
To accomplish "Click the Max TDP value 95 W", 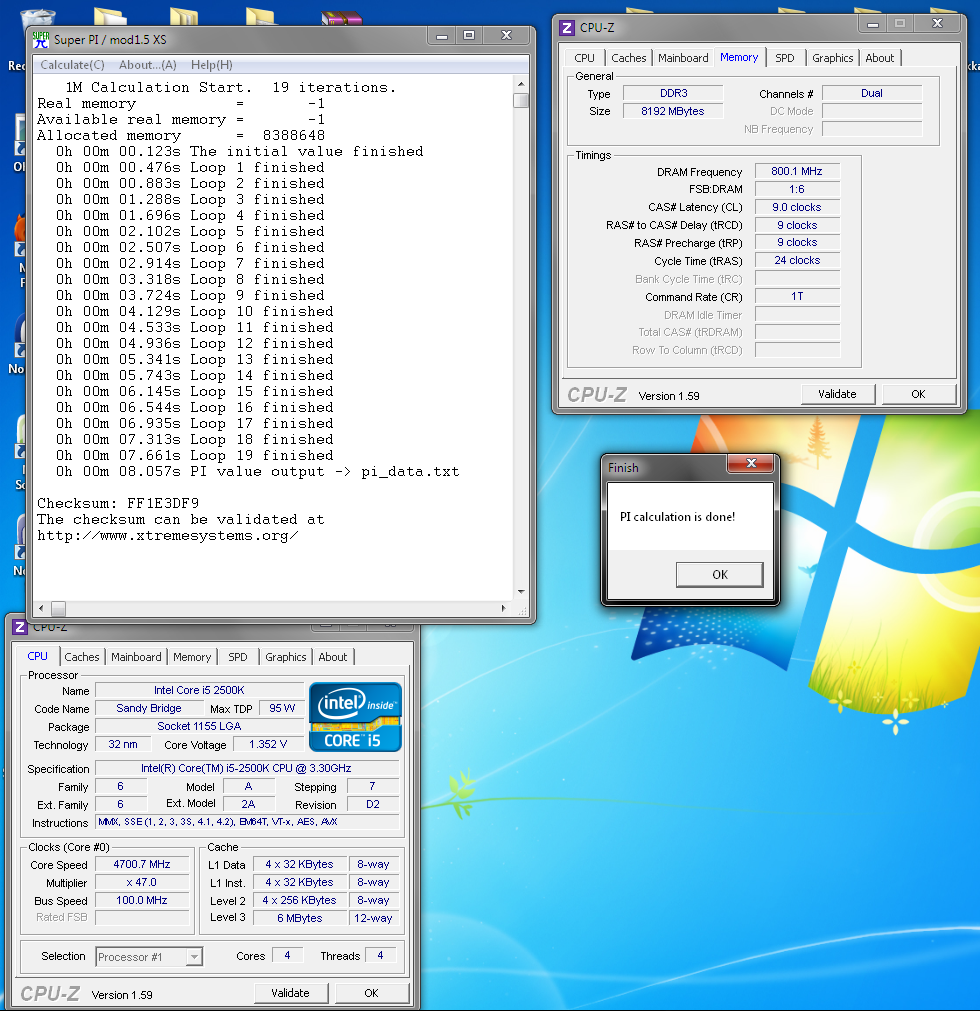I will click(282, 709).
